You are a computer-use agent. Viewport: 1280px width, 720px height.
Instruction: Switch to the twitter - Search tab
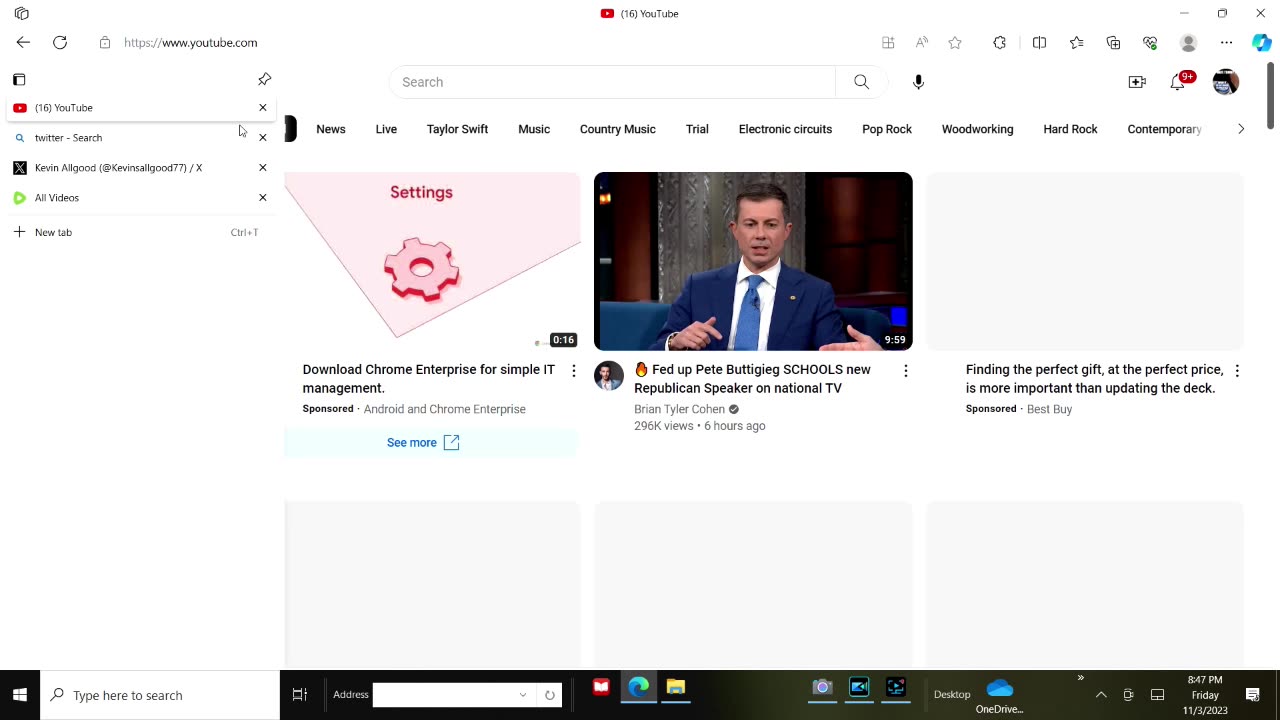140,137
